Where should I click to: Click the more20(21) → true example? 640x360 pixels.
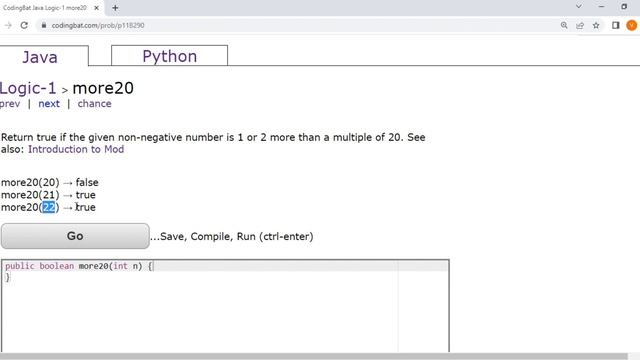point(48,195)
